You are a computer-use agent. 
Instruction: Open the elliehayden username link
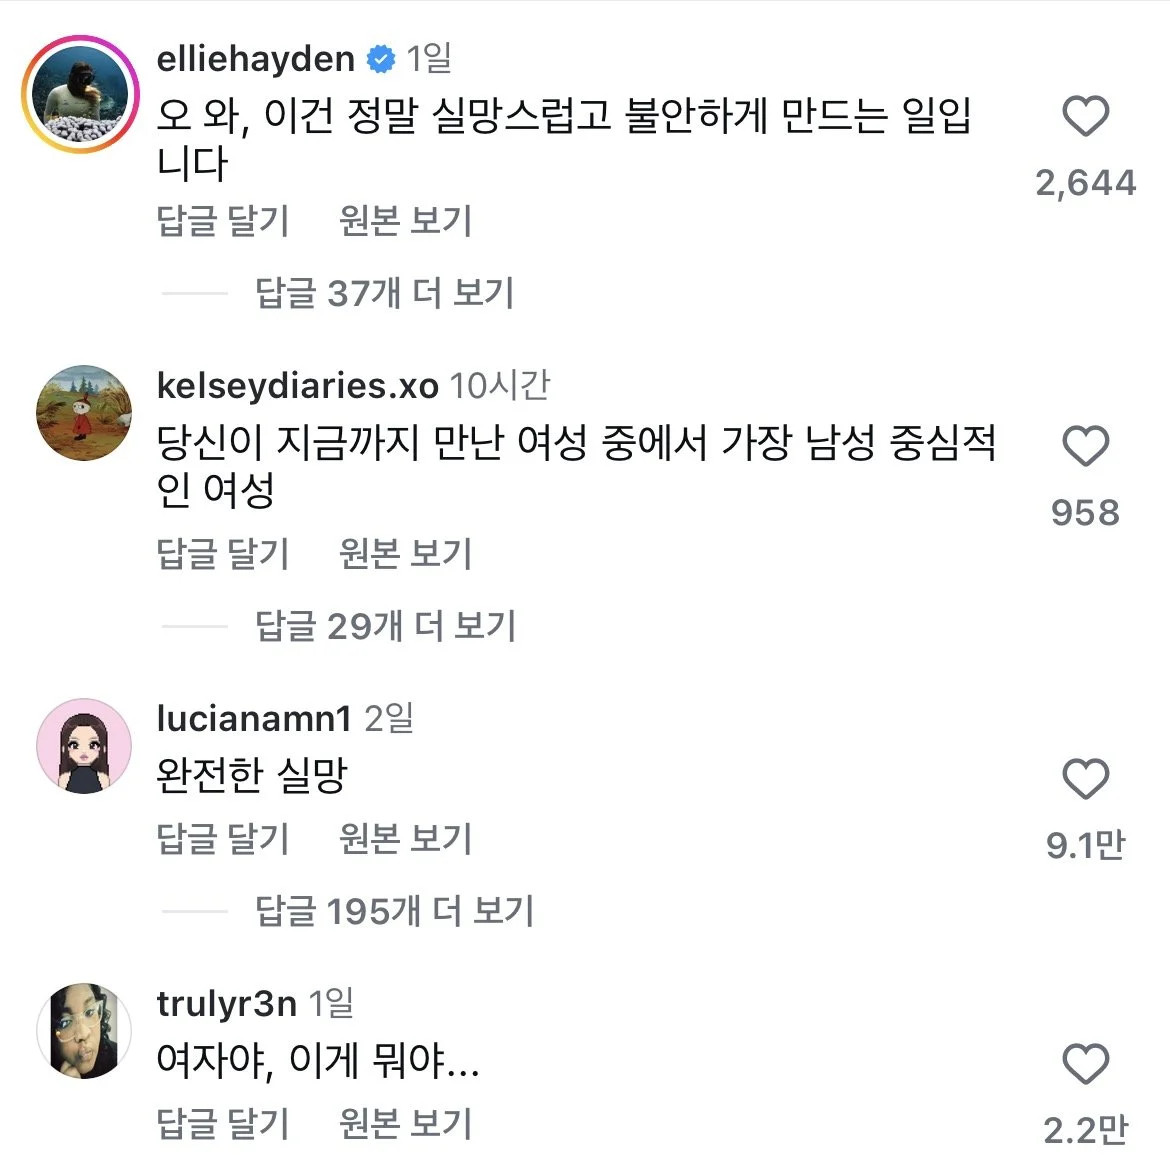pyautogui.click(x=255, y=59)
